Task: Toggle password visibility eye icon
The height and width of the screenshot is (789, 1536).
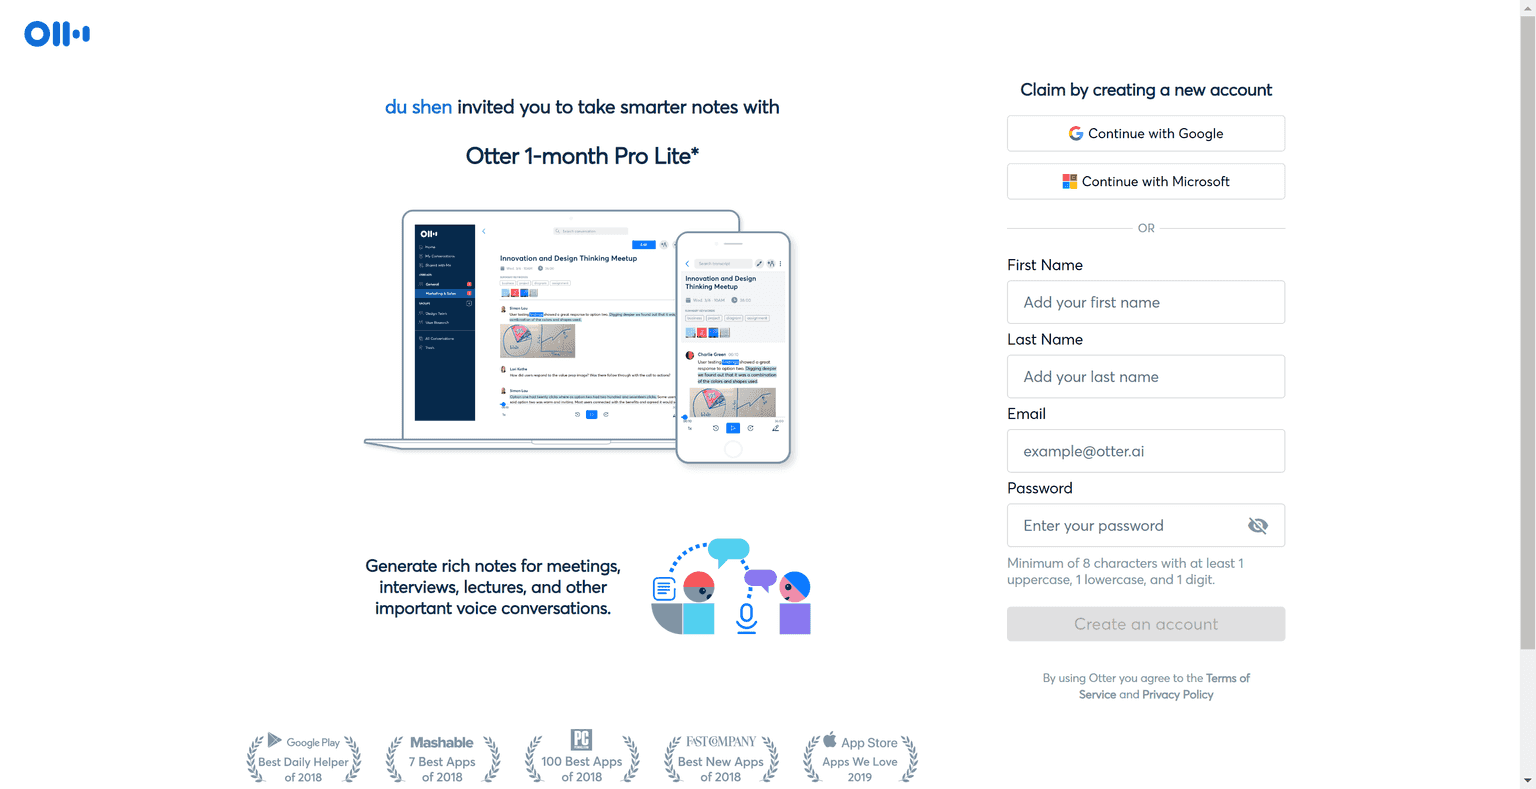Action: (x=1258, y=526)
